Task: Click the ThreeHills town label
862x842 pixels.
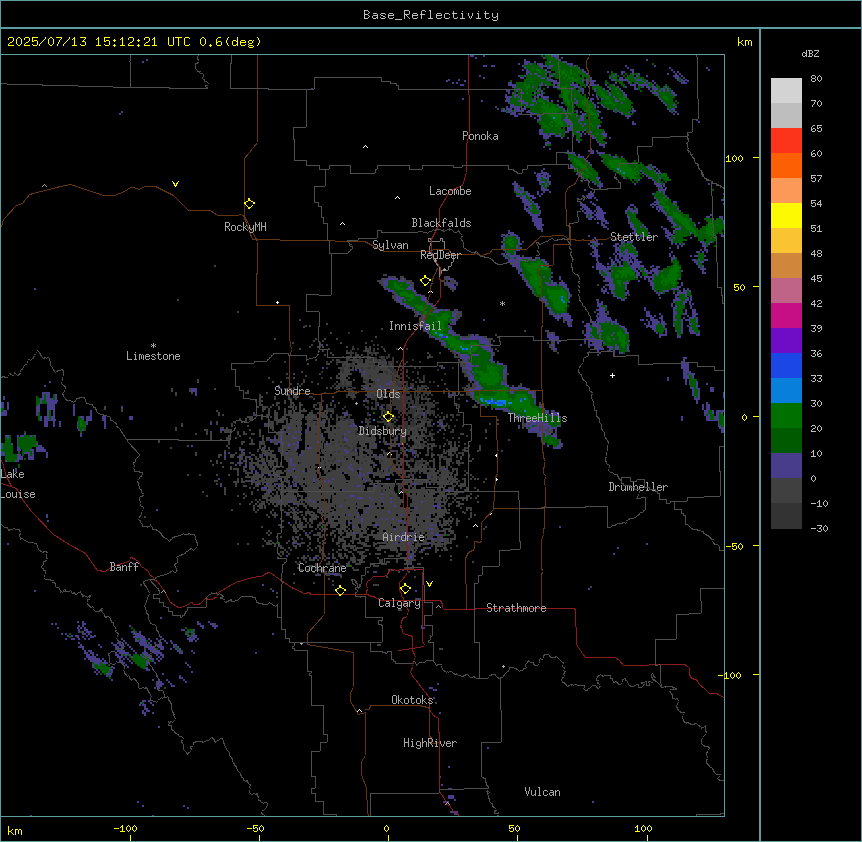Action: pos(537,418)
